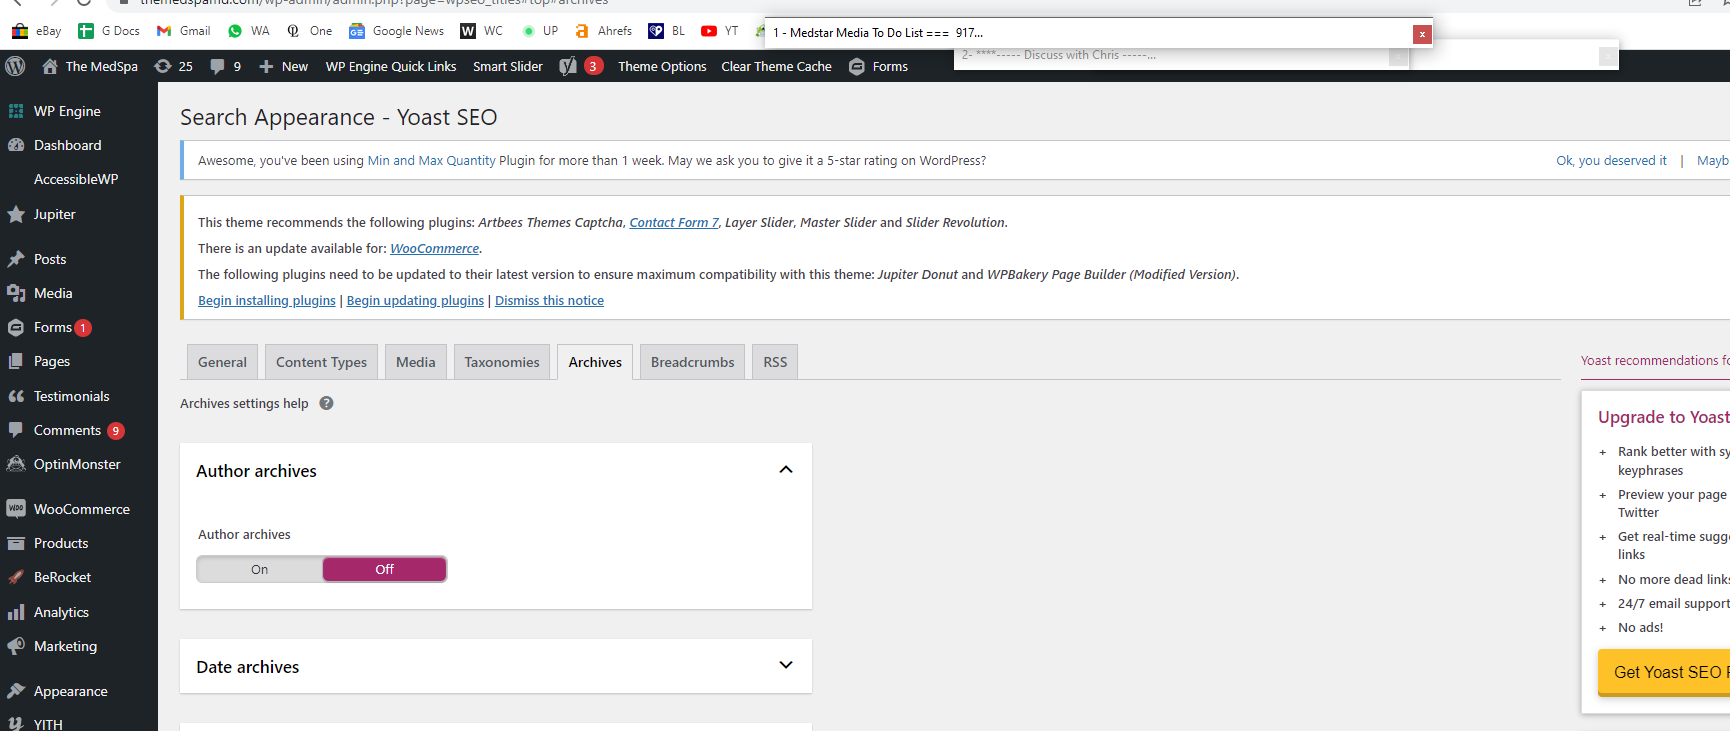
Task: Open Gmail bookmark in bookmarks bar
Action: click(x=183, y=31)
